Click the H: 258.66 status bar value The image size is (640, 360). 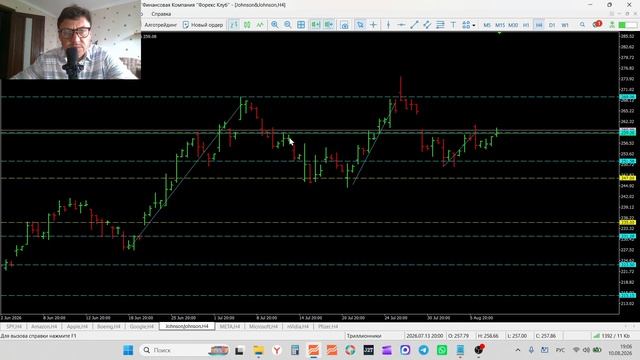tap(488, 336)
